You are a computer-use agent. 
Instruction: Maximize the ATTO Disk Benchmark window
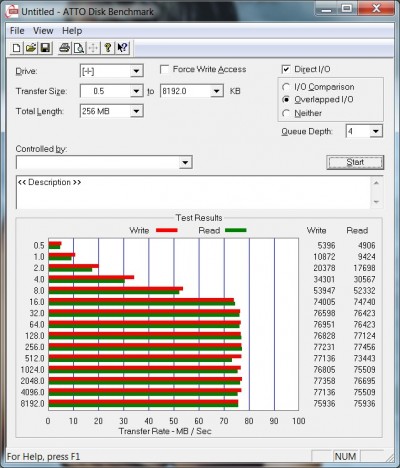347,9
